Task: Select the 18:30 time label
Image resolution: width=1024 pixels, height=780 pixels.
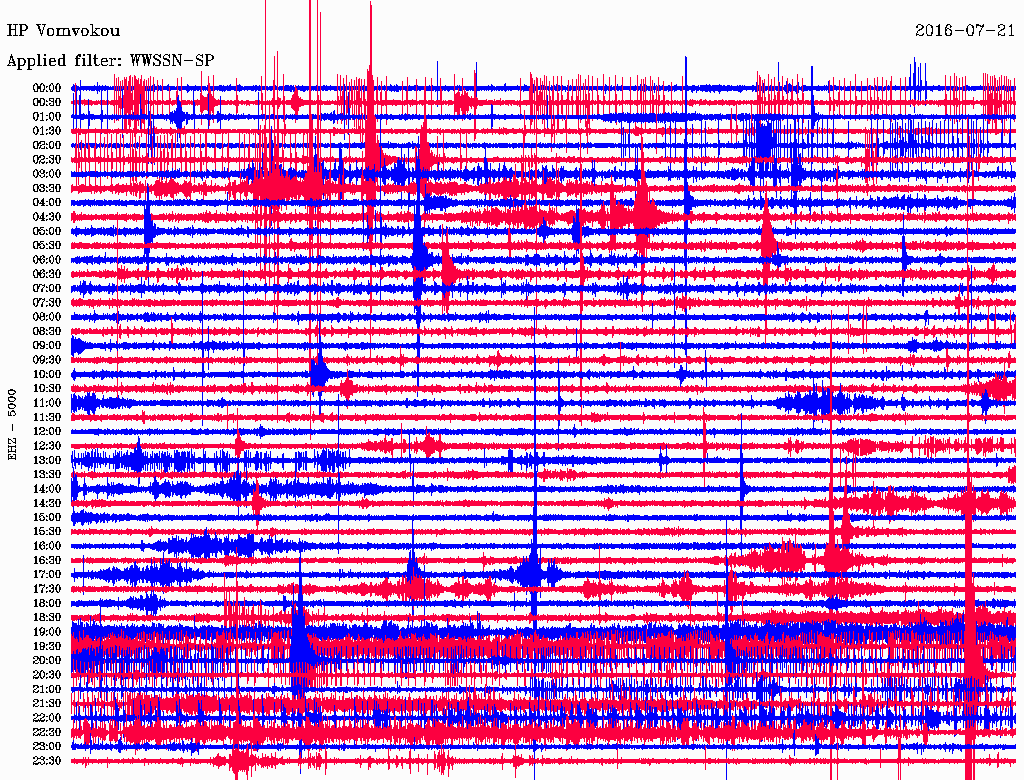Action: pos(47,617)
